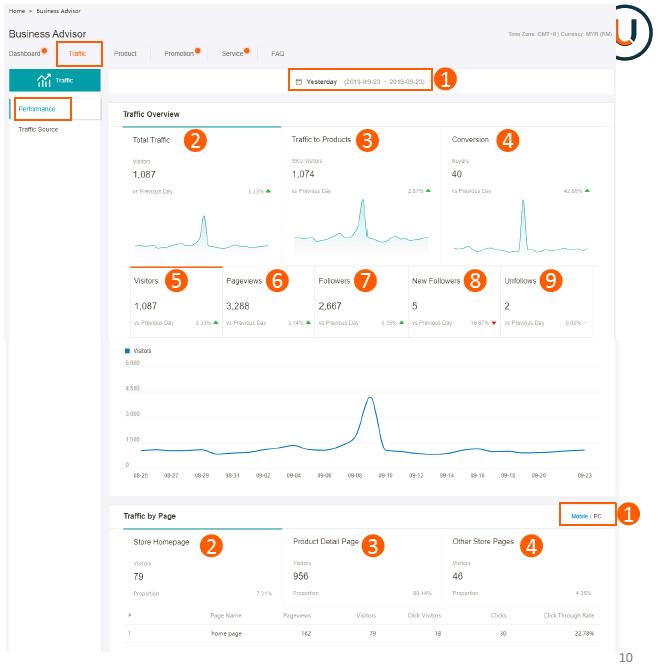This screenshot has height=670, width=664.
Task: Open the Promotion tab
Action: click(x=179, y=53)
